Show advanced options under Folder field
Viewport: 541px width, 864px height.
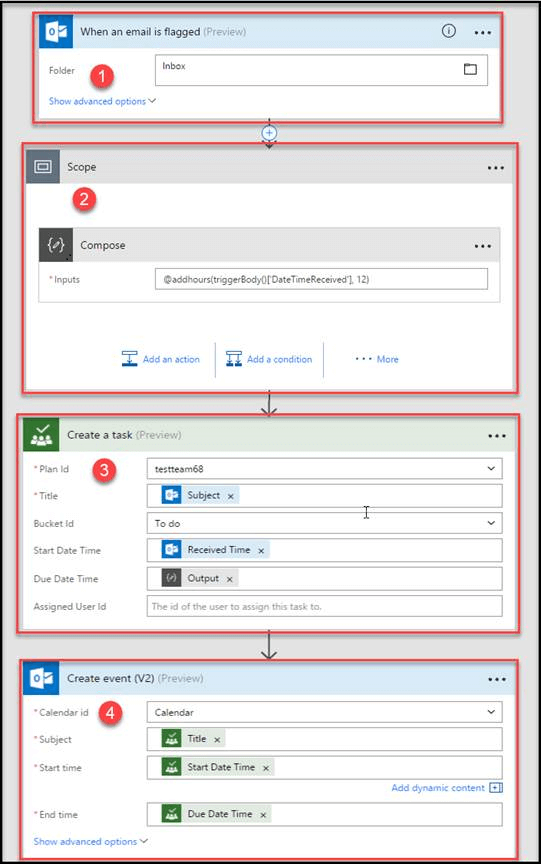point(102,101)
